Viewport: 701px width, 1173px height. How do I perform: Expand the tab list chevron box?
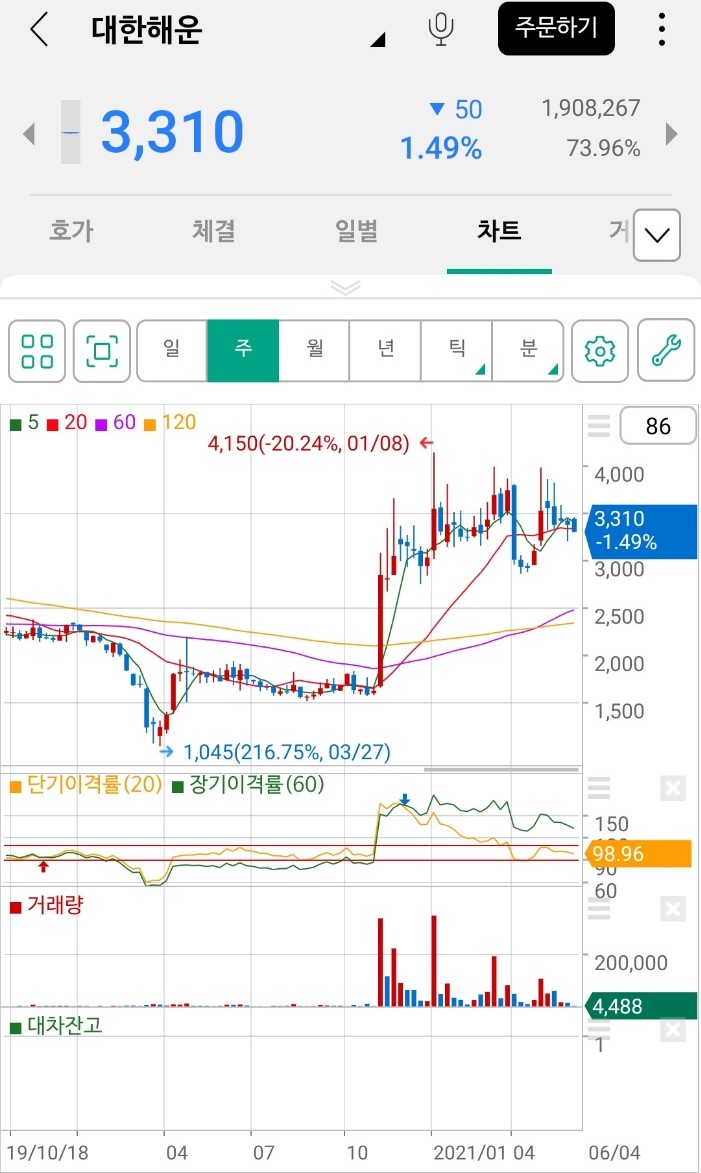point(657,235)
